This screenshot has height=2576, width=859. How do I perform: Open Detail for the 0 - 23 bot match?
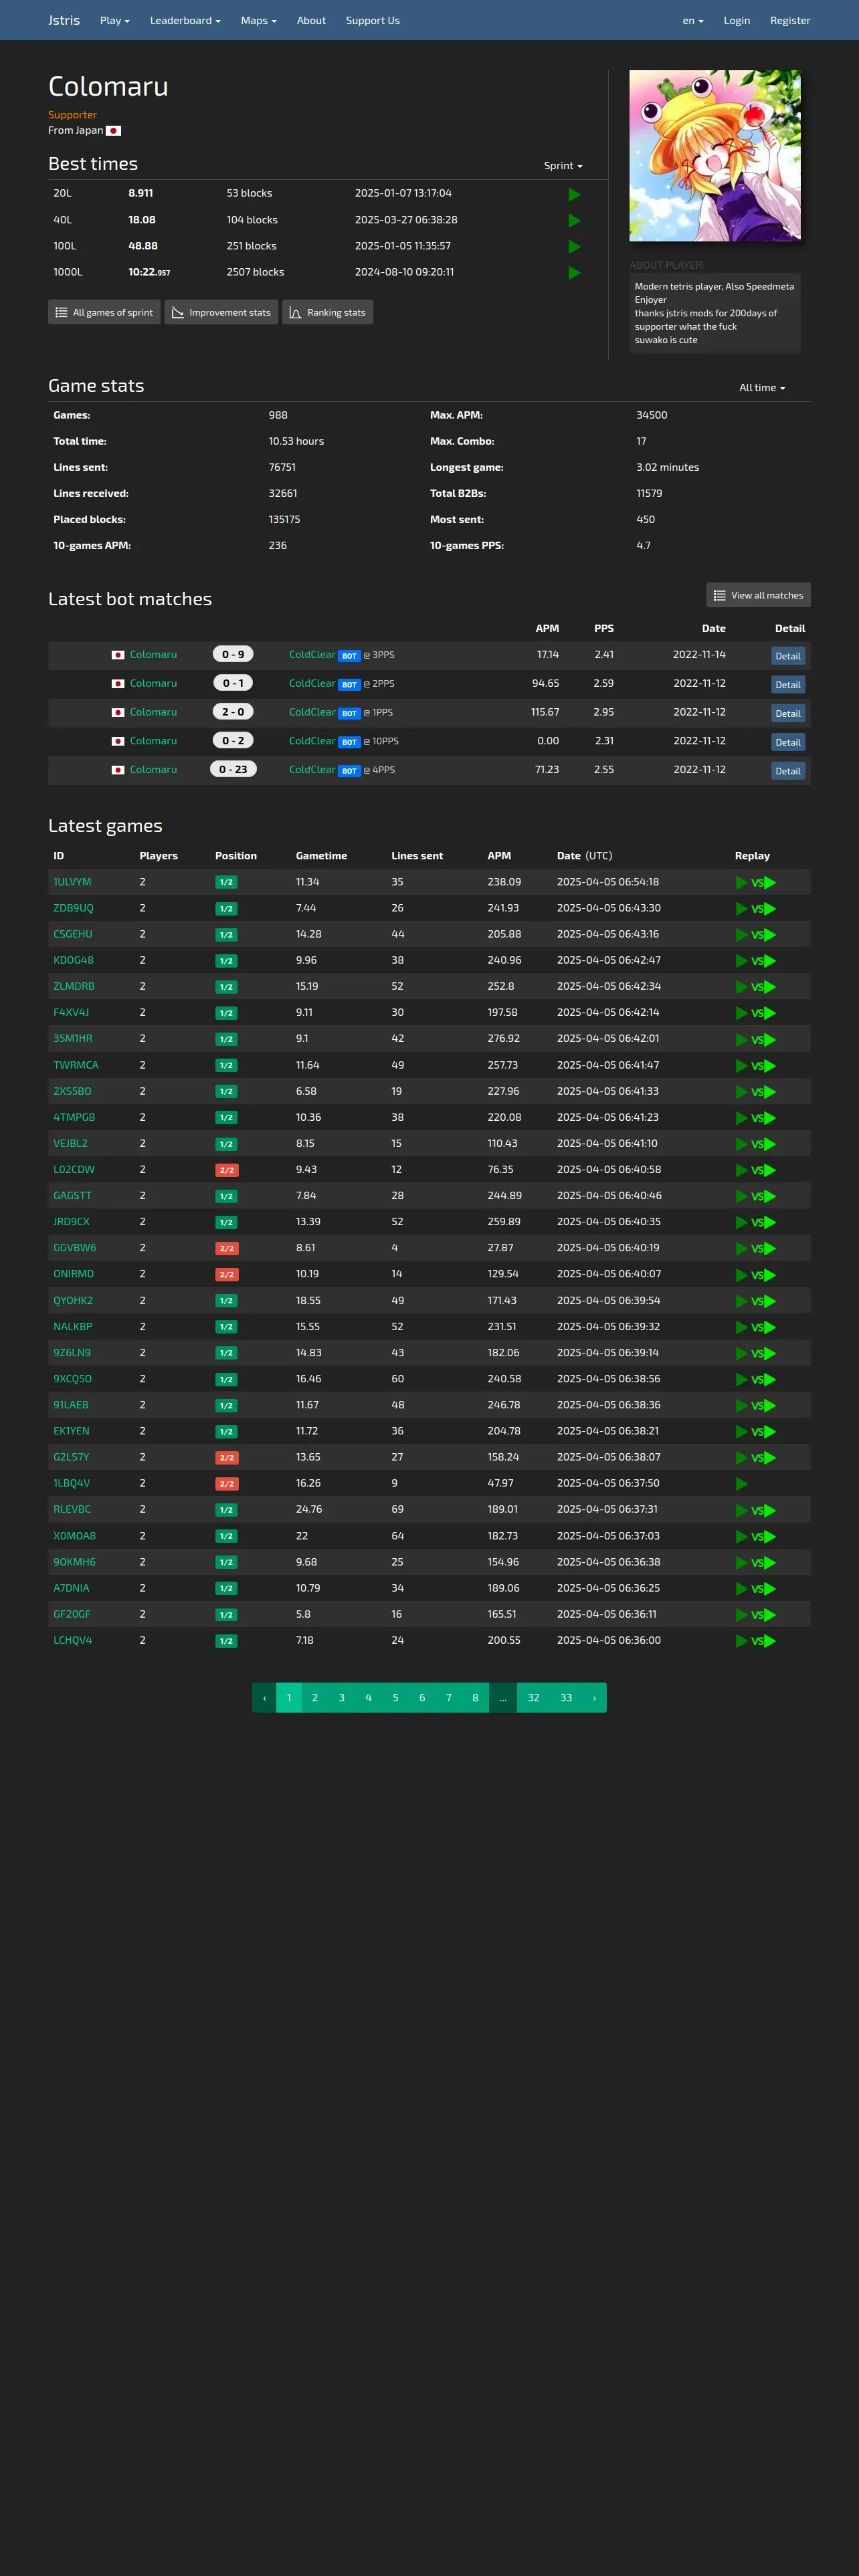(x=788, y=771)
